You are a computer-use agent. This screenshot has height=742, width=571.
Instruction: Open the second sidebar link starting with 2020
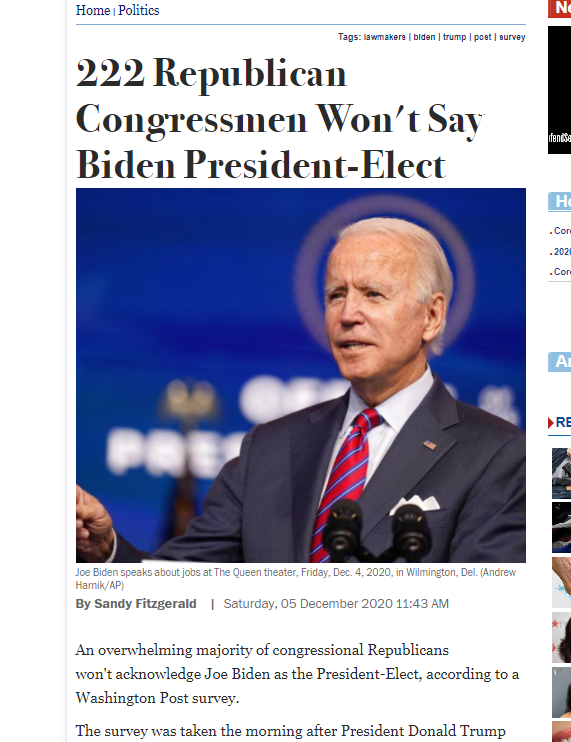[x=562, y=252]
